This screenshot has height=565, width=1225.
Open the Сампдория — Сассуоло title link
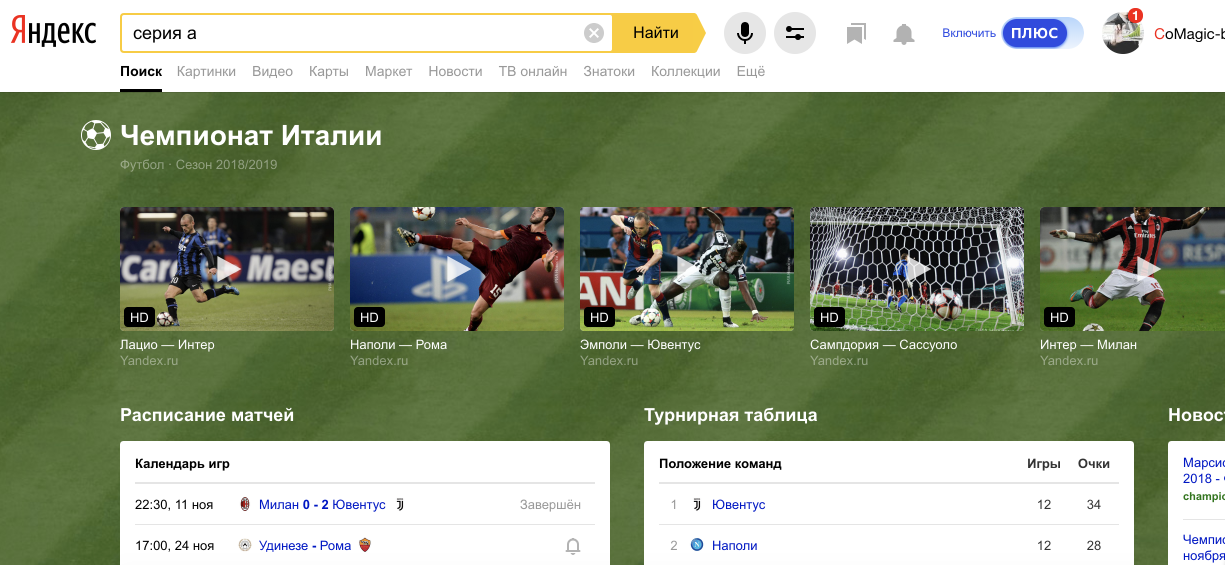[883, 344]
